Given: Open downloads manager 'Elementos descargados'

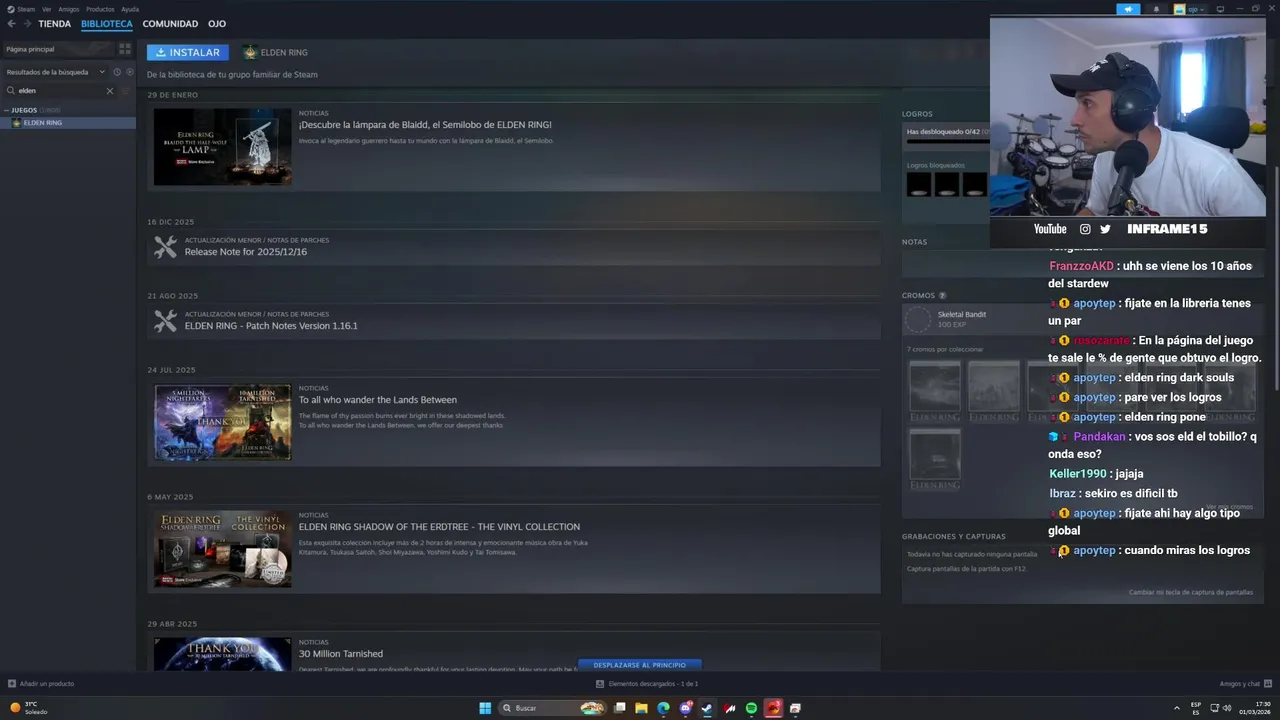Looking at the screenshot, I should [647, 684].
